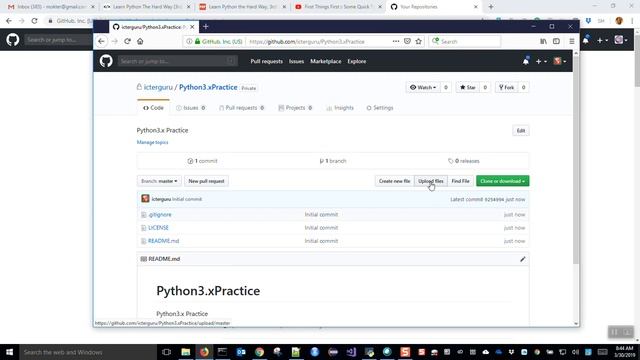This screenshot has width=640, height=360.
Task: Switch to Firefox on taskbar
Action: click(204, 352)
